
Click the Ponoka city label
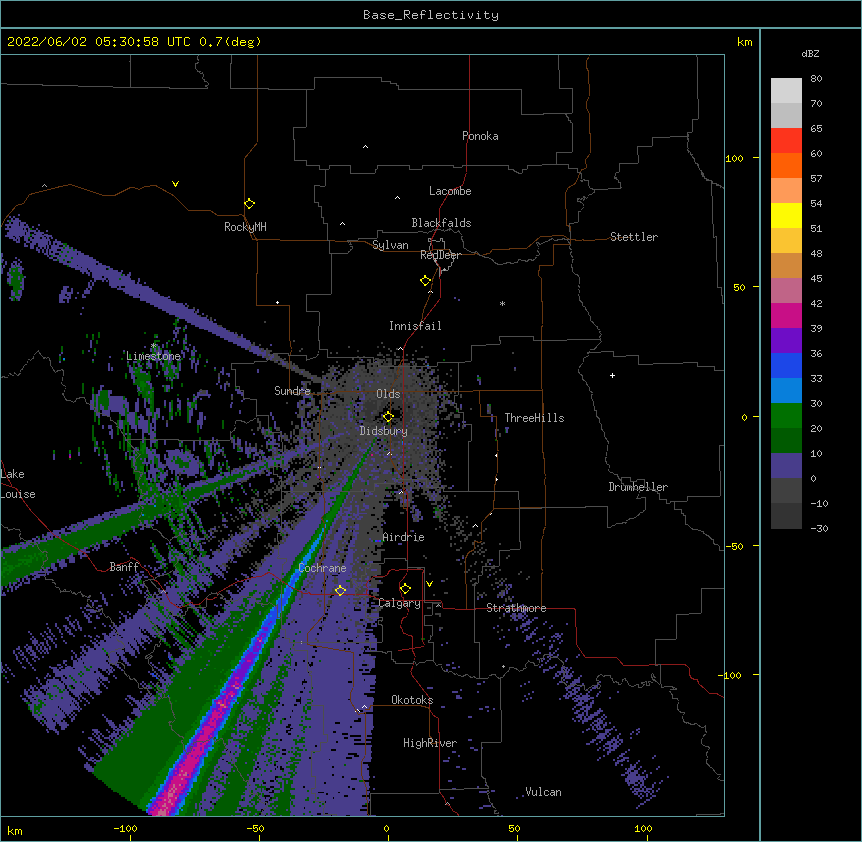point(480,136)
